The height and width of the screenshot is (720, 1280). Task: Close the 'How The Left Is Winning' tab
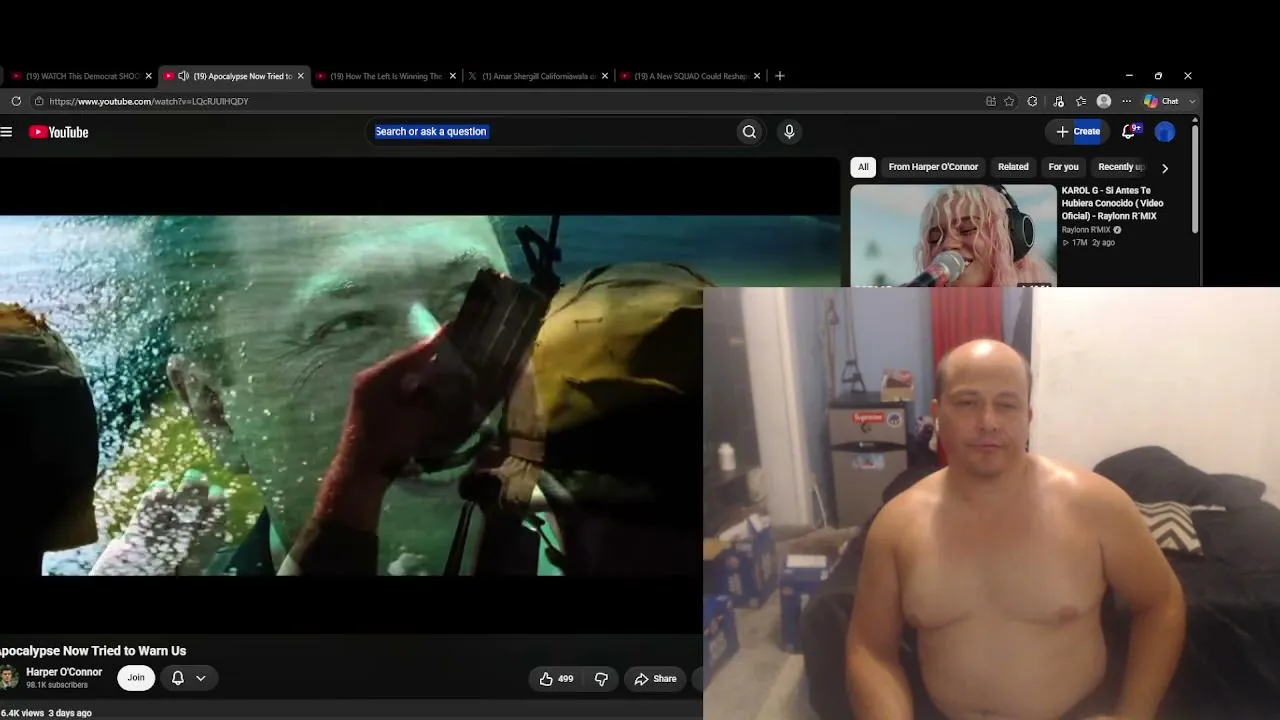(453, 76)
